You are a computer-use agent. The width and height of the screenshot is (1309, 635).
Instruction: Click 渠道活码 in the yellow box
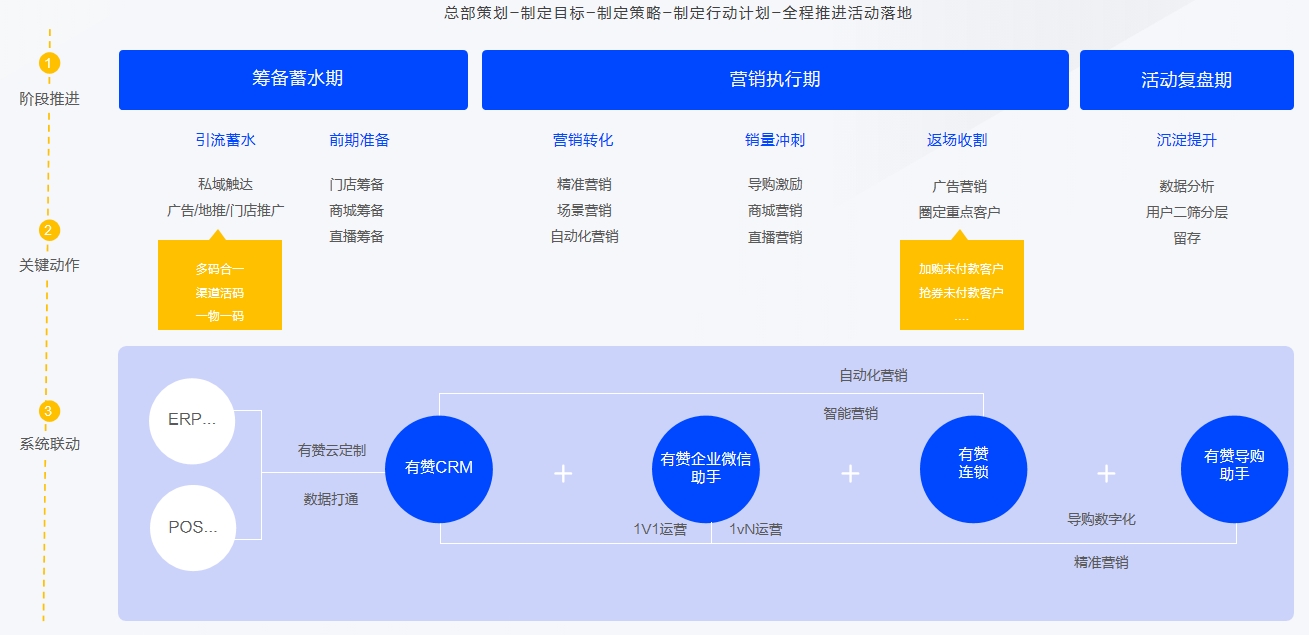(x=220, y=293)
